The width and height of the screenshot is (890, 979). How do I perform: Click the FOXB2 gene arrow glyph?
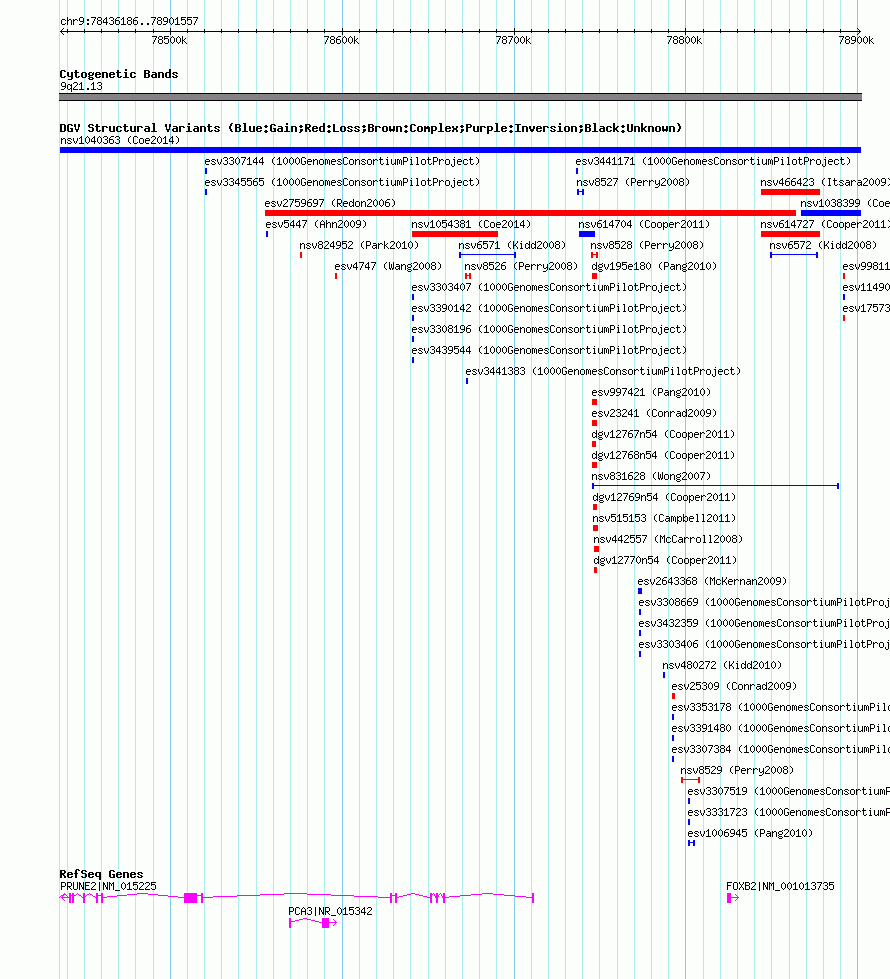coord(733,898)
